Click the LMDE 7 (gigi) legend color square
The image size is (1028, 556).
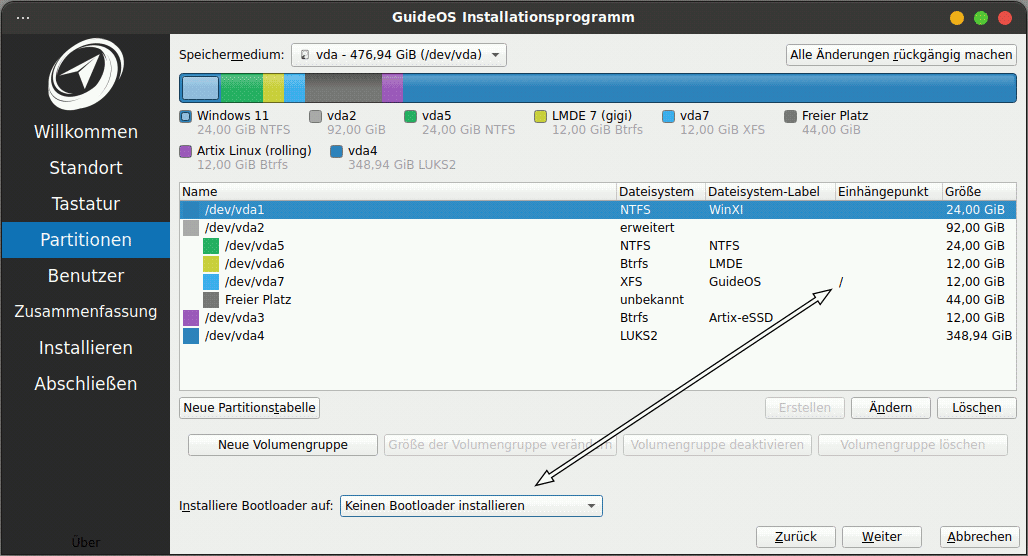[540, 116]
